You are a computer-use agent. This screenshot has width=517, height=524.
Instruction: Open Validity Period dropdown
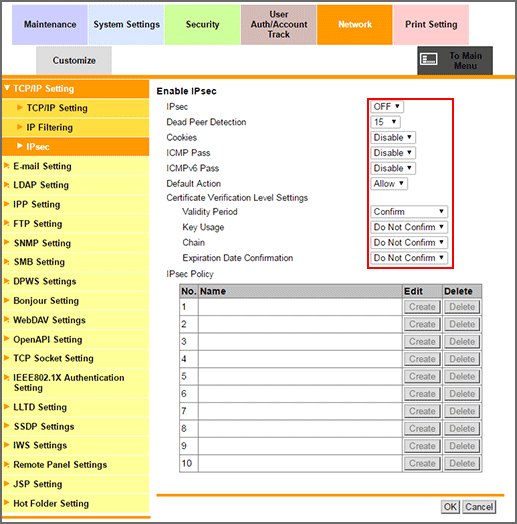click(409, 212)
